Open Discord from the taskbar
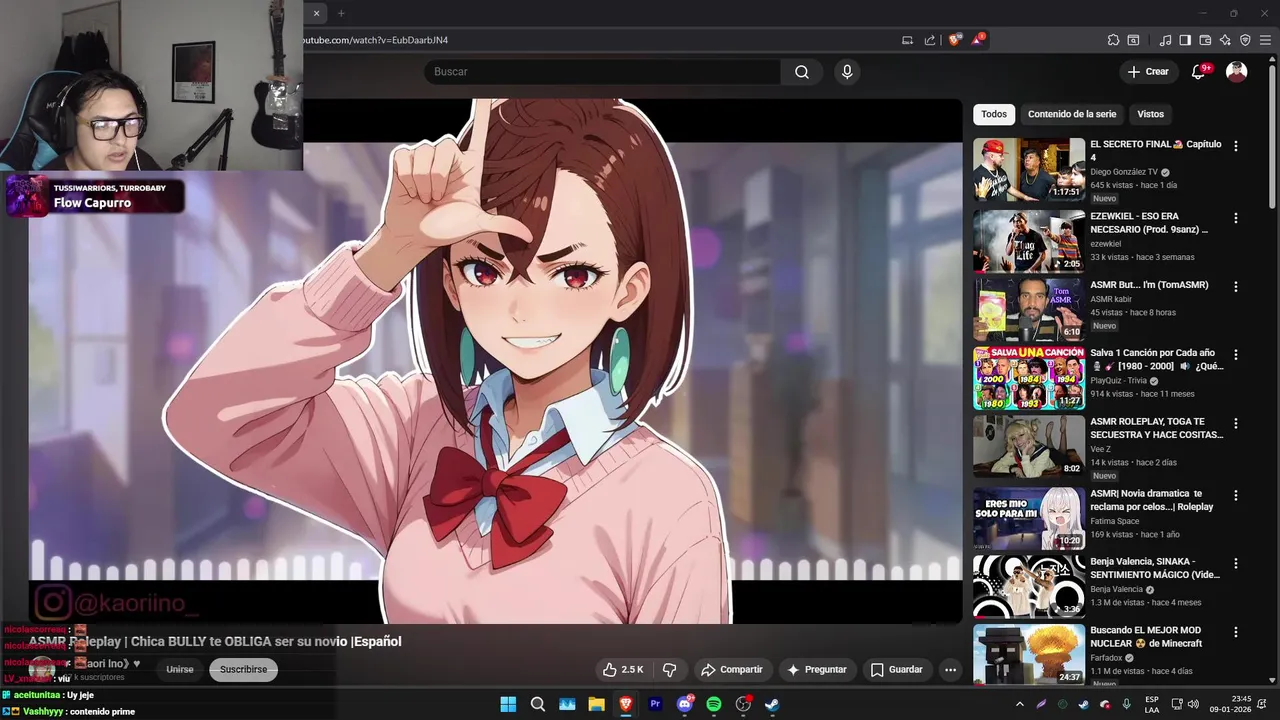Screen dimensions: 1280x720 685,704
